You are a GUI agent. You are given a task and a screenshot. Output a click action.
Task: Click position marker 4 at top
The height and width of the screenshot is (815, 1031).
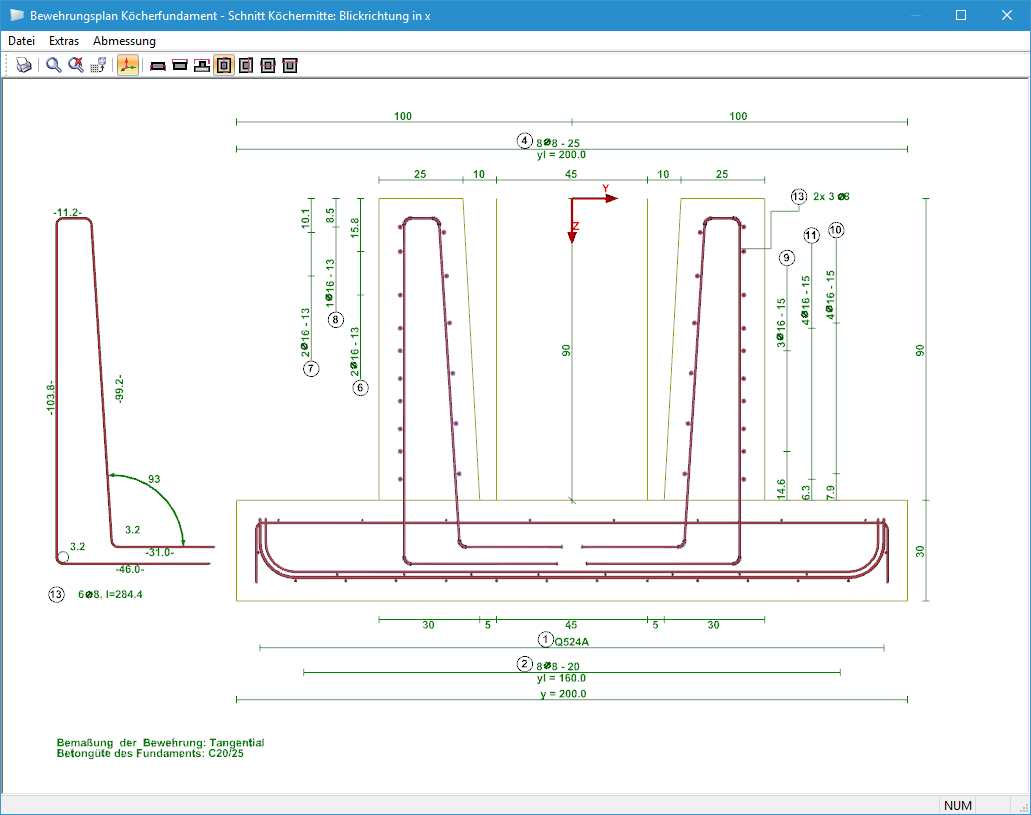pos(524,140)
